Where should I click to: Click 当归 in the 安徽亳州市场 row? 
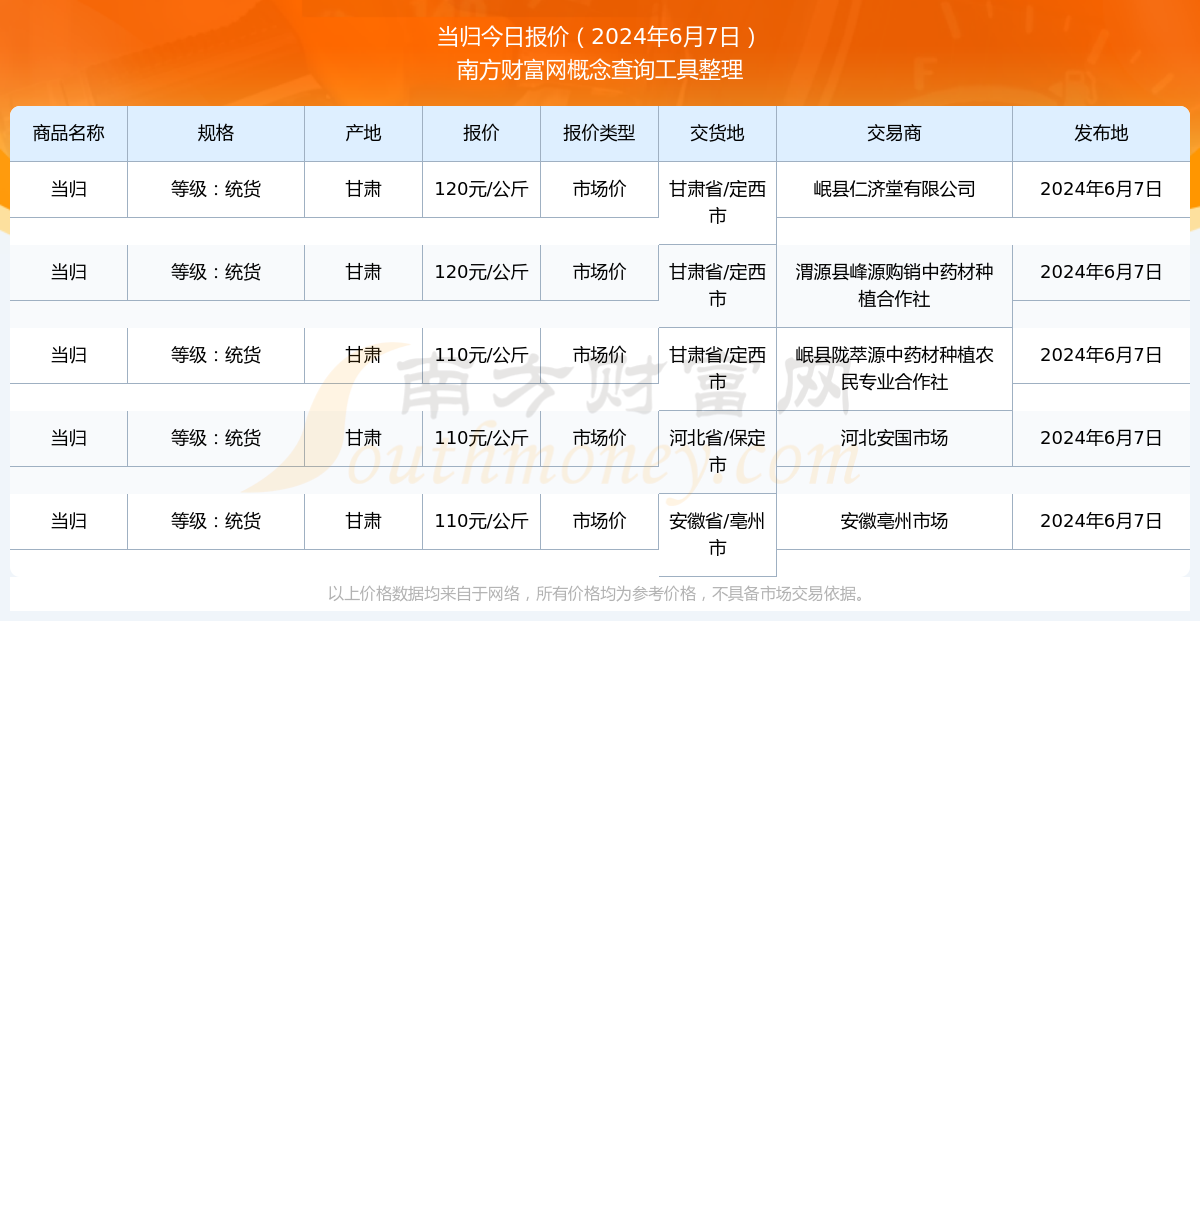[x=69, y=521]
